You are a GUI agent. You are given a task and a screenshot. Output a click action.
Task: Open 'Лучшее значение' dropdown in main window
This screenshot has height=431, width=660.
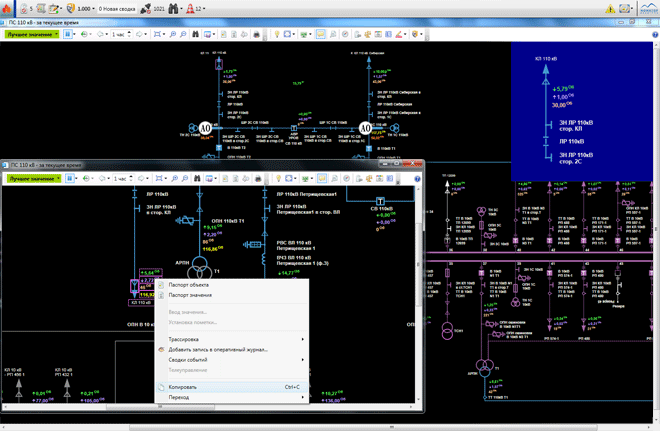tap(32, 34)
